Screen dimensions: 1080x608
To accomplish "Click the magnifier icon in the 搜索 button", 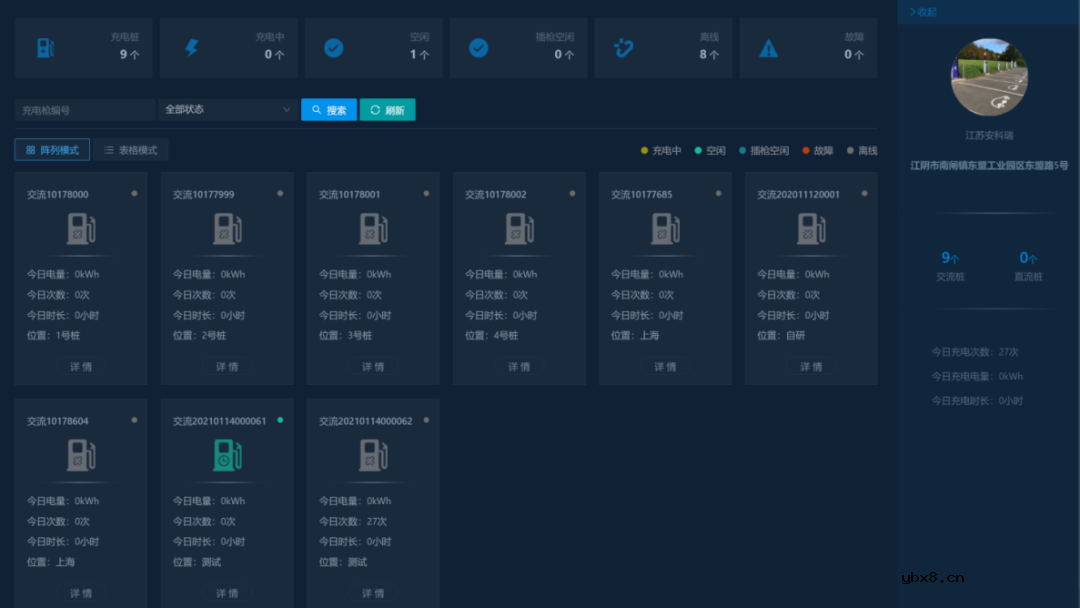I will [315, 110].
